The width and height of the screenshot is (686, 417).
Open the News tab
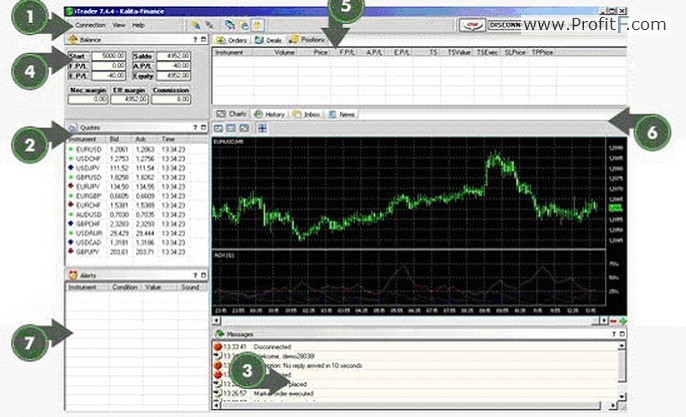pos(342,114)
